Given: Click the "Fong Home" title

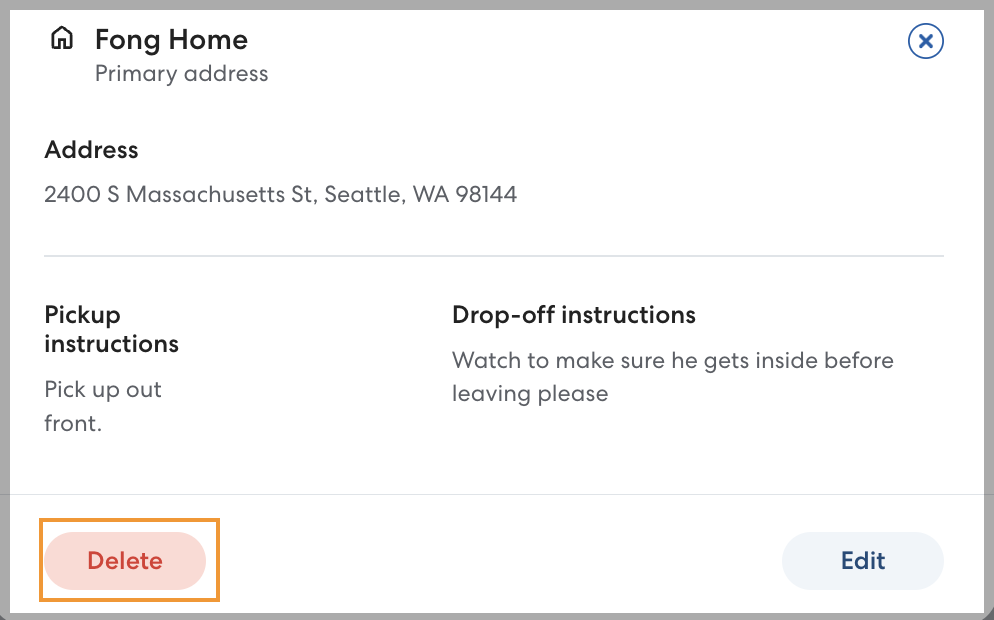Looking at the screenshot, I should pyautogui.click(x=171, y=40).
